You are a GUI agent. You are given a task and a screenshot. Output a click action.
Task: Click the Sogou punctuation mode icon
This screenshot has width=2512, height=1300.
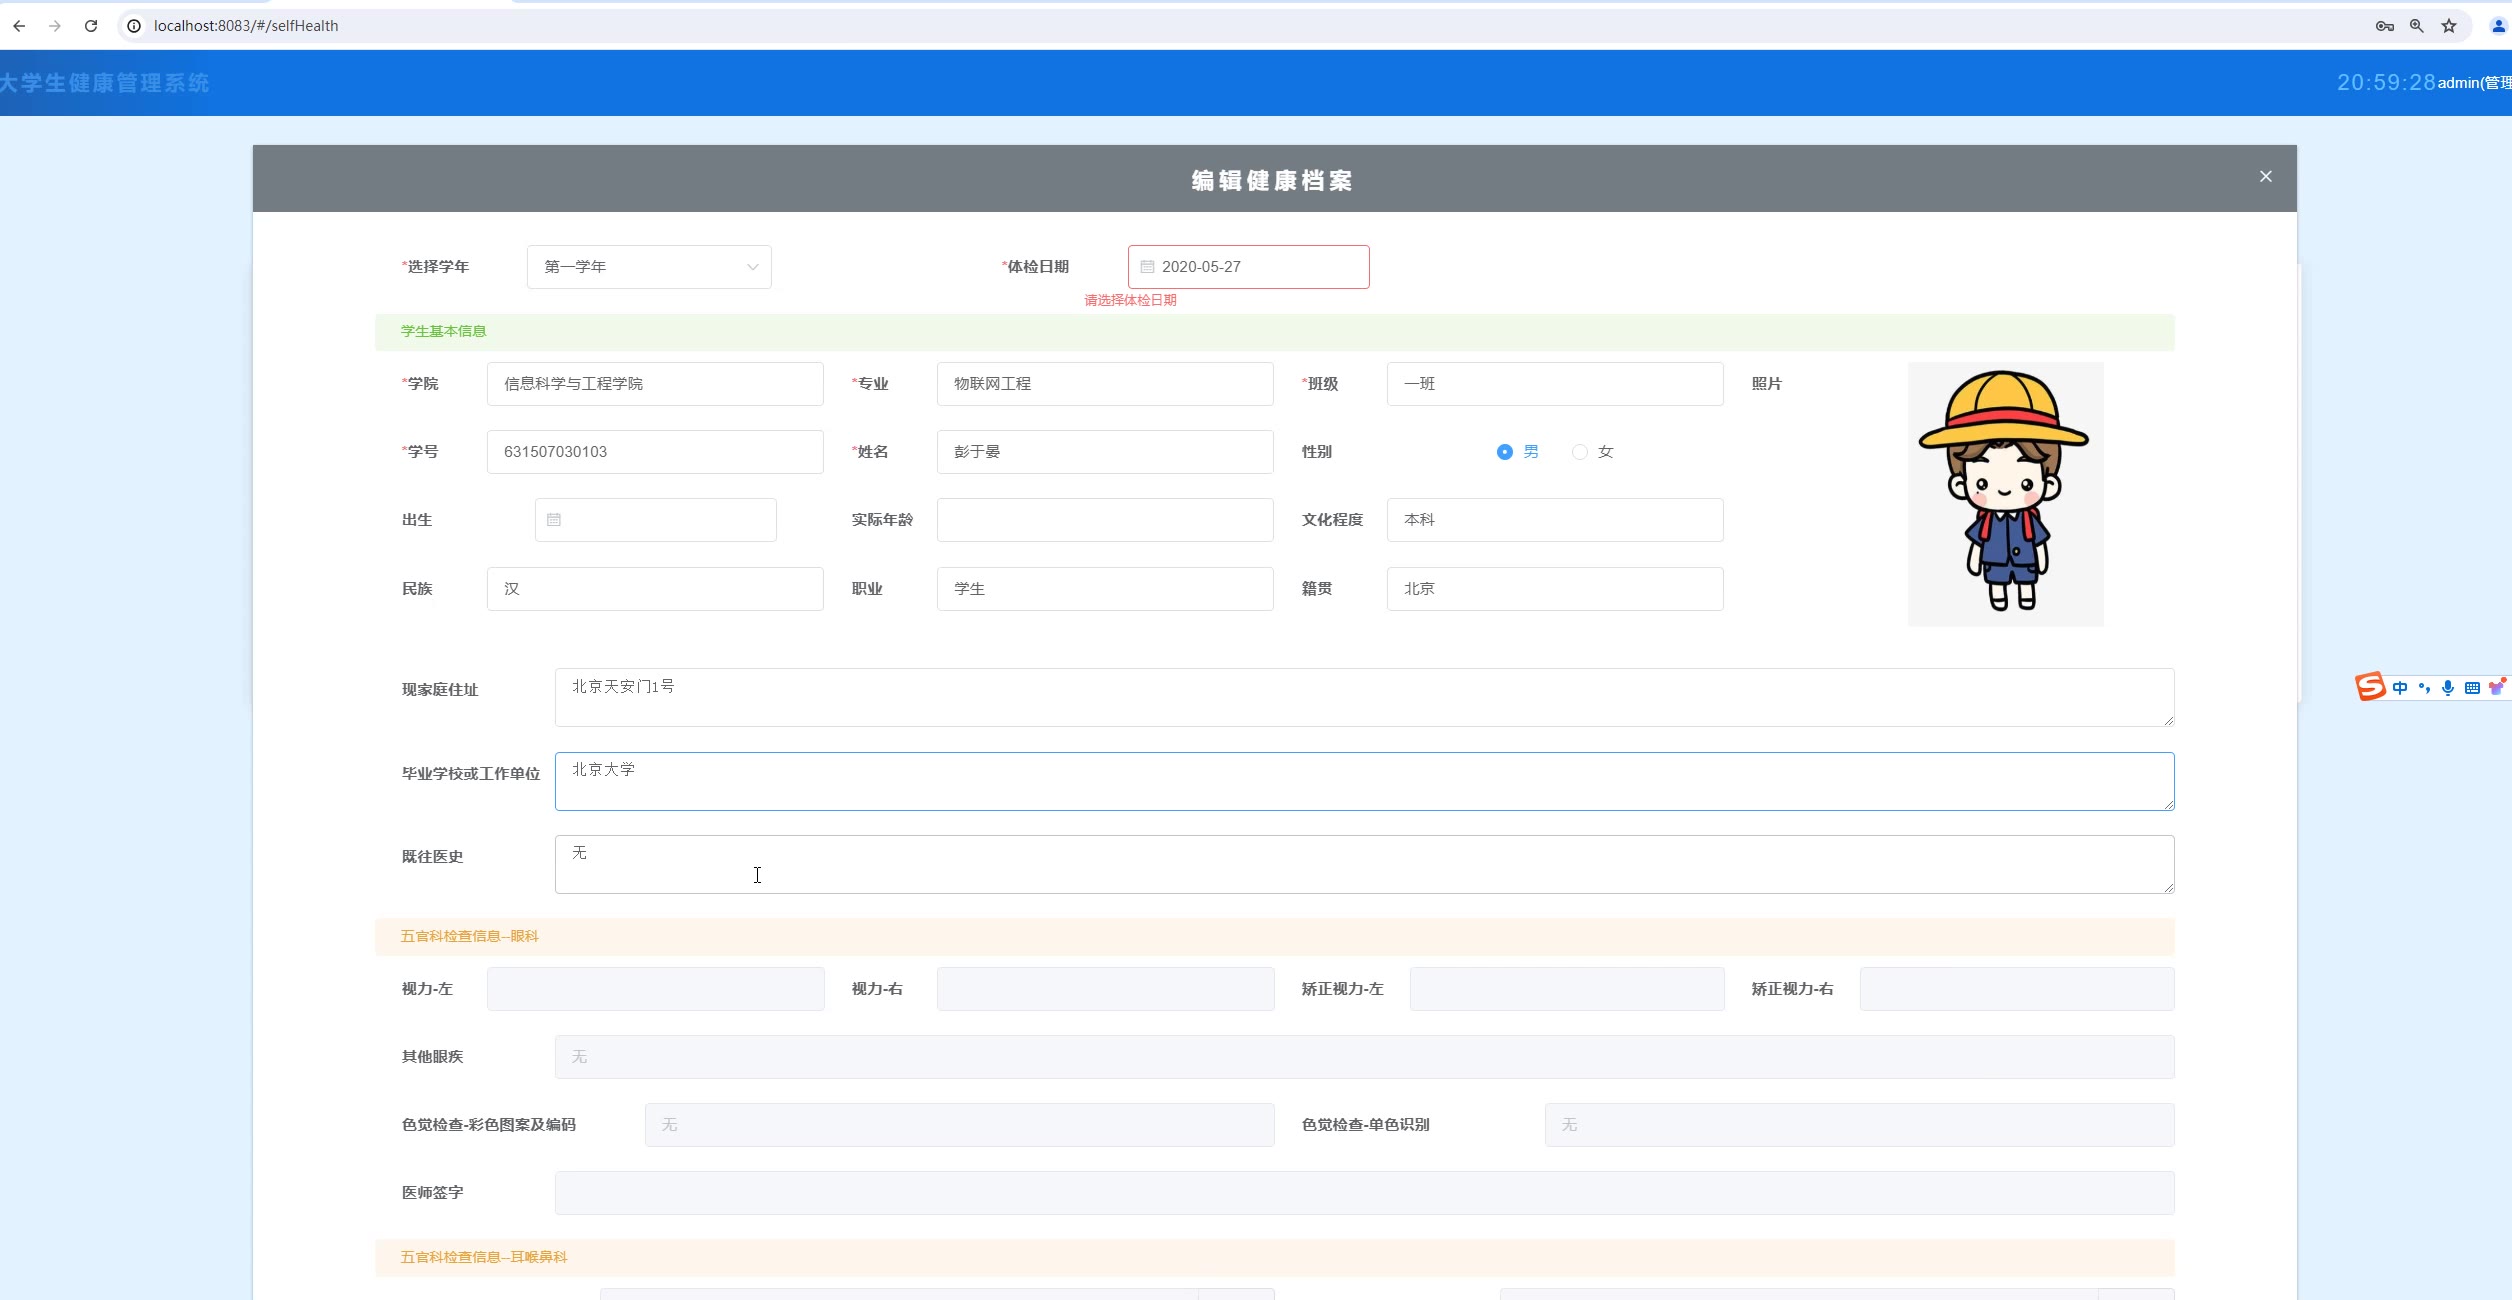[x=2424, y=688]
